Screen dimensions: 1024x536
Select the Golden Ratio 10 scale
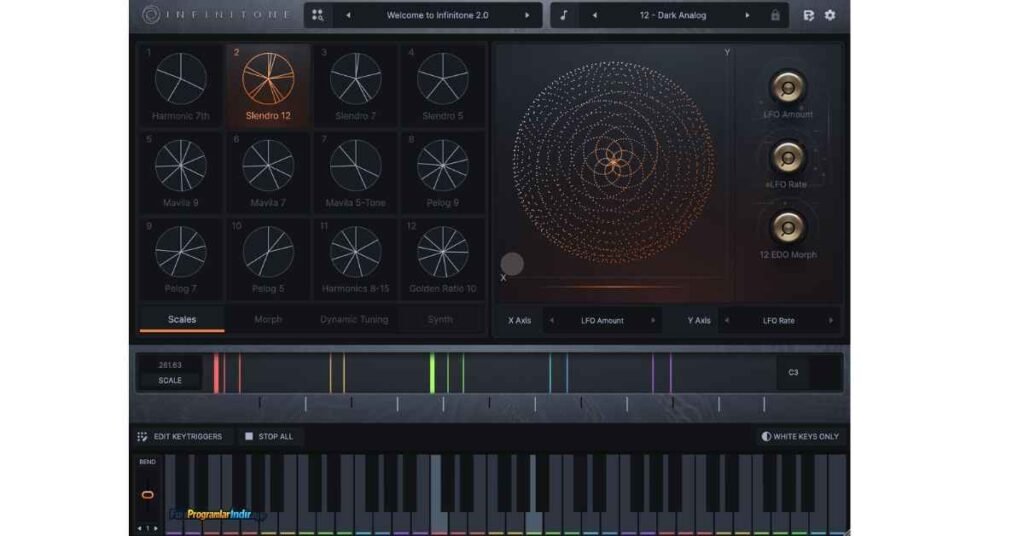pyautogui.click(x=443, y=258)
